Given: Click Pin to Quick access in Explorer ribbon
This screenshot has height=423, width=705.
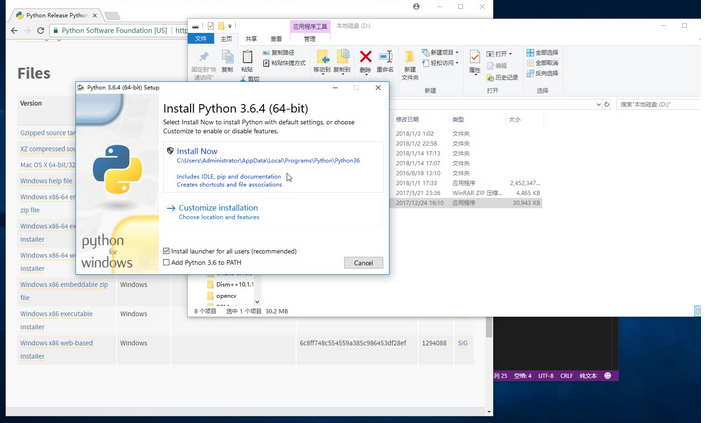Looking at the screenshot, I should click(x=204, y=64).
